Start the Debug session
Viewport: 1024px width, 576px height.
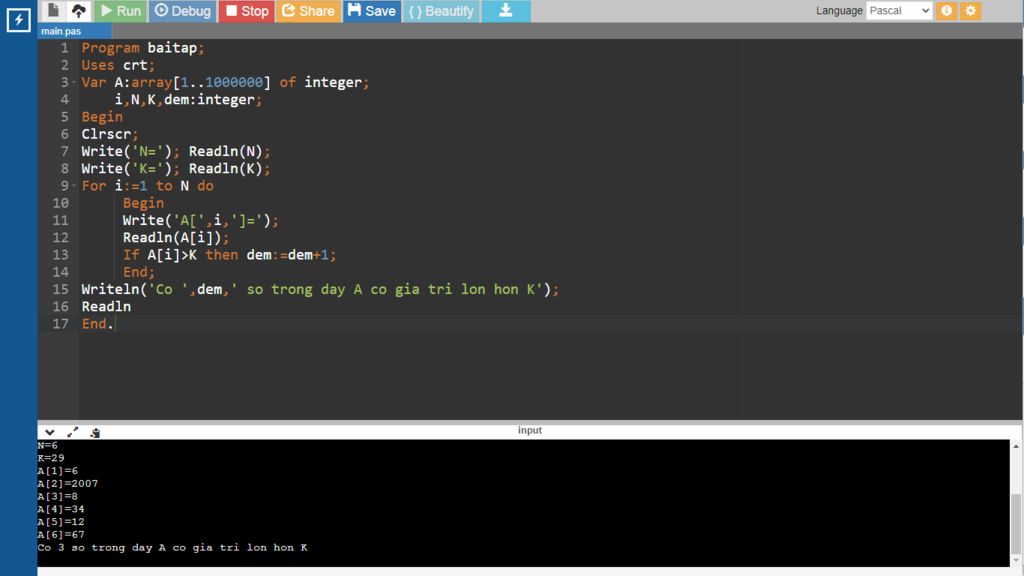point(183,10)
